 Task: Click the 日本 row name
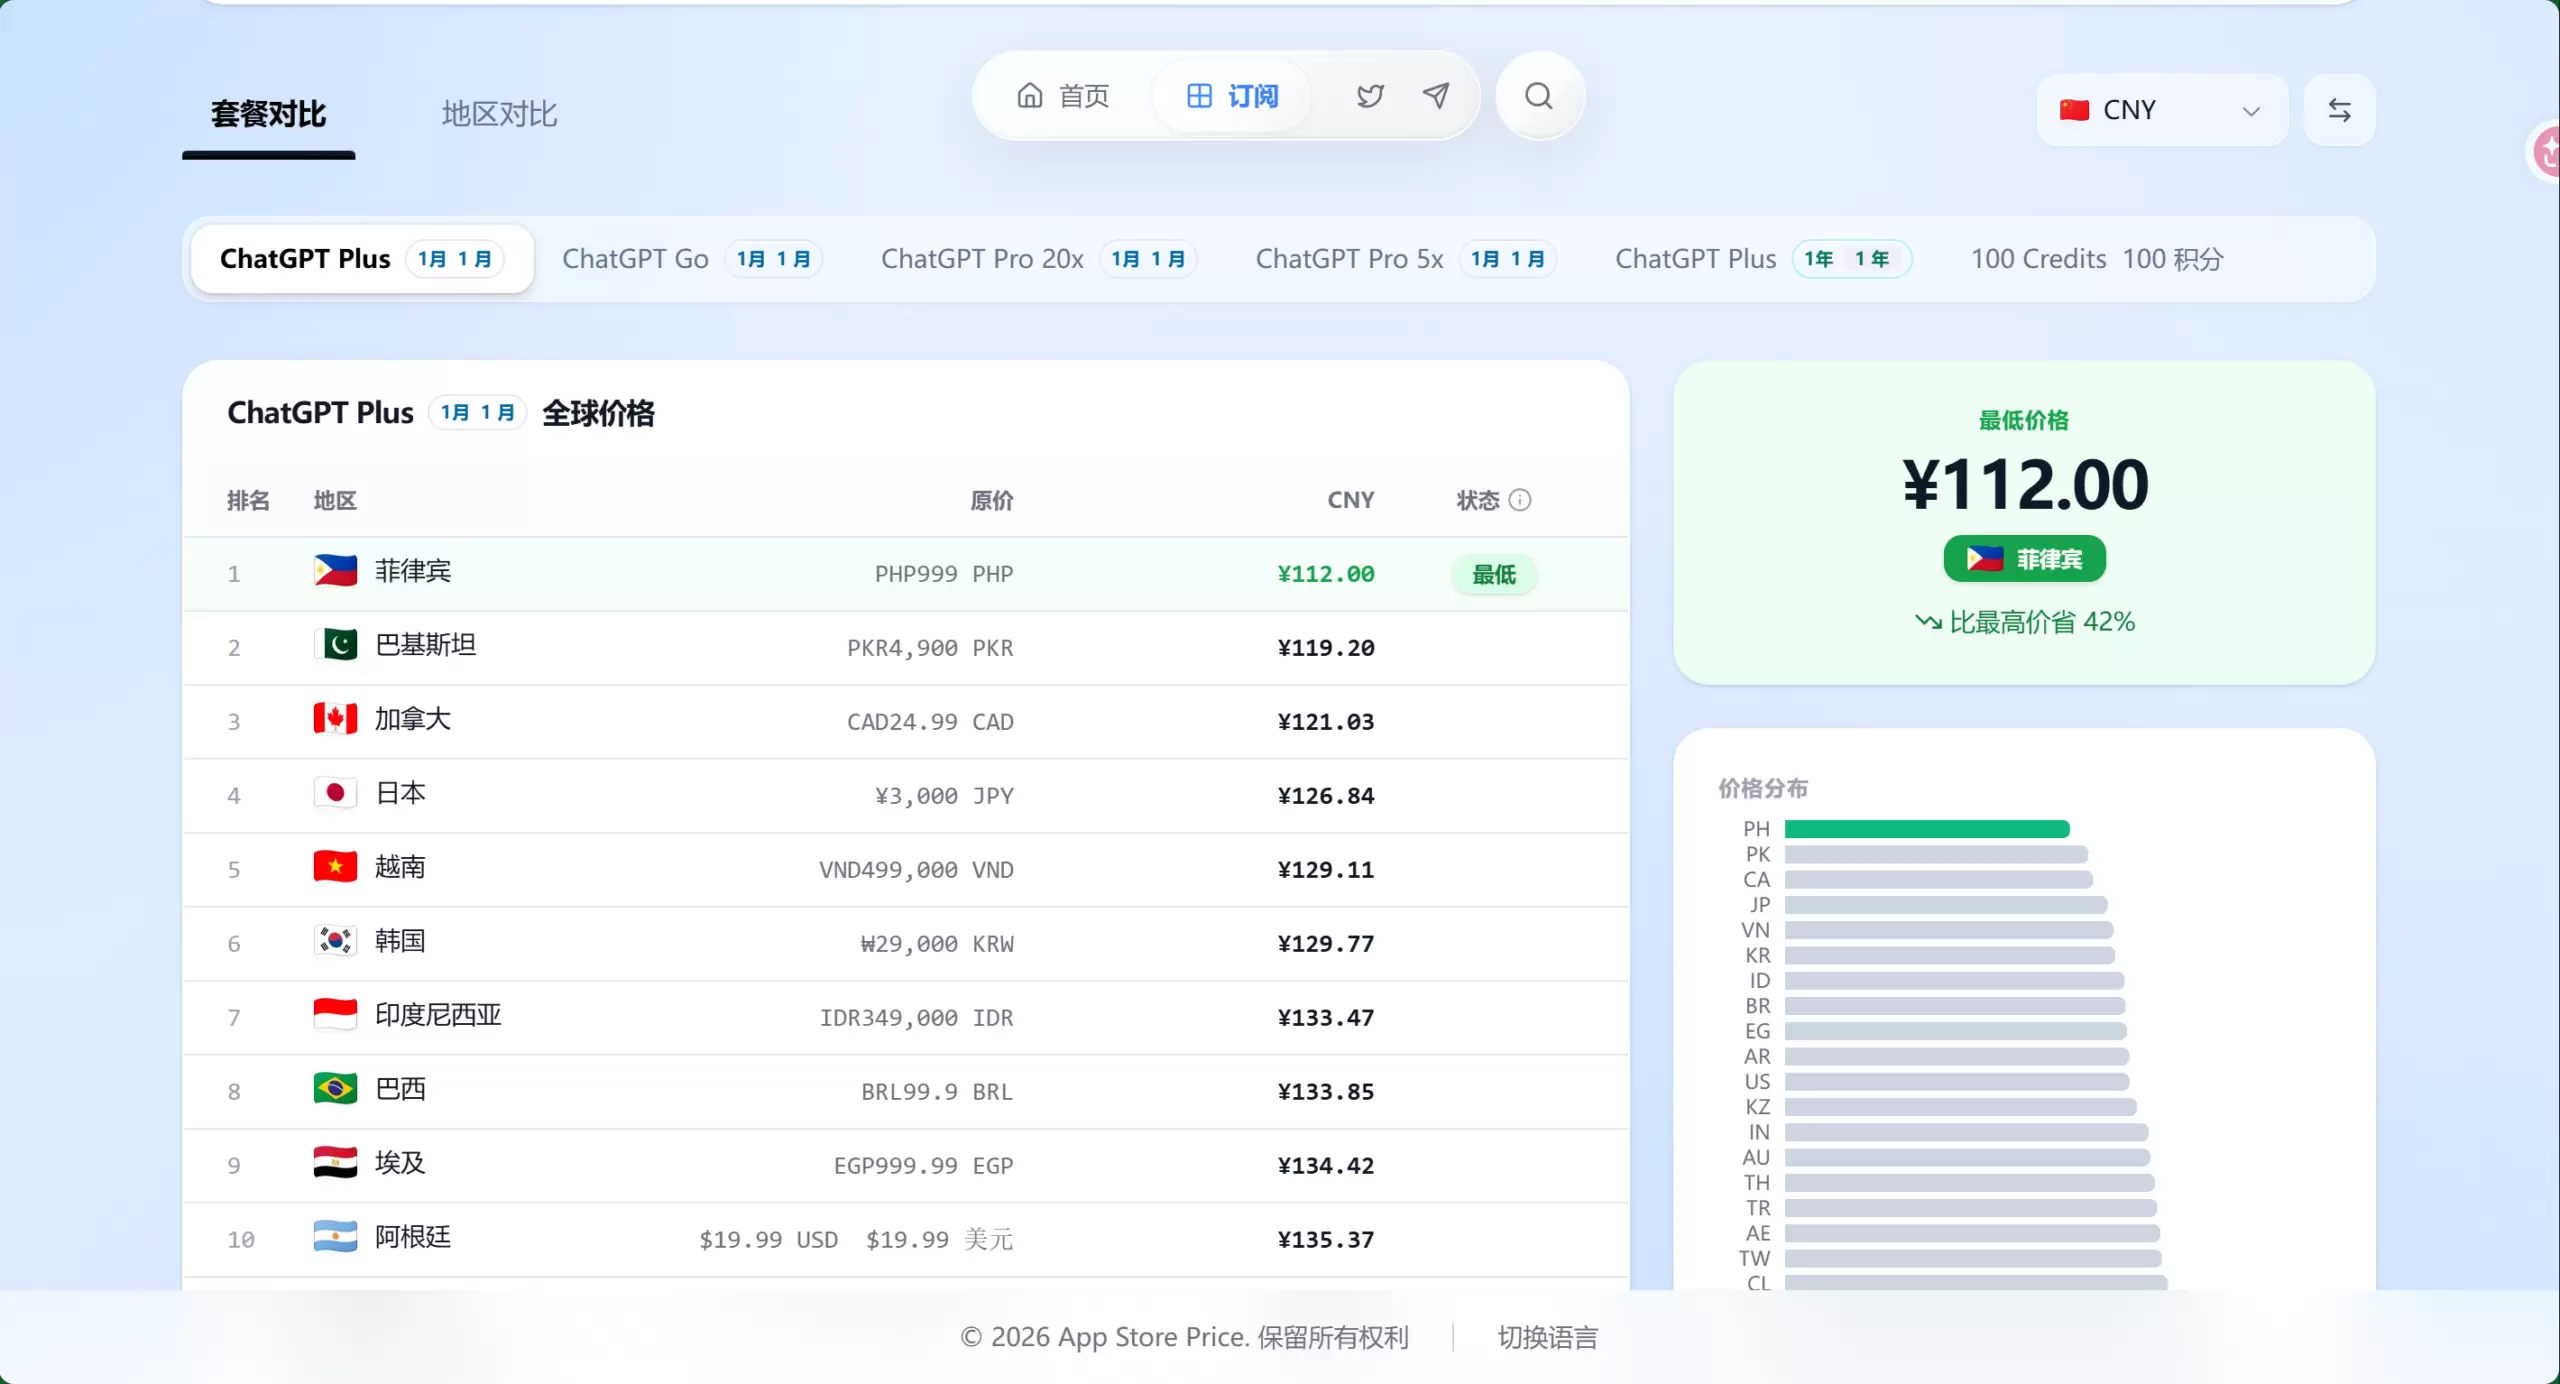tap(400, 793)
